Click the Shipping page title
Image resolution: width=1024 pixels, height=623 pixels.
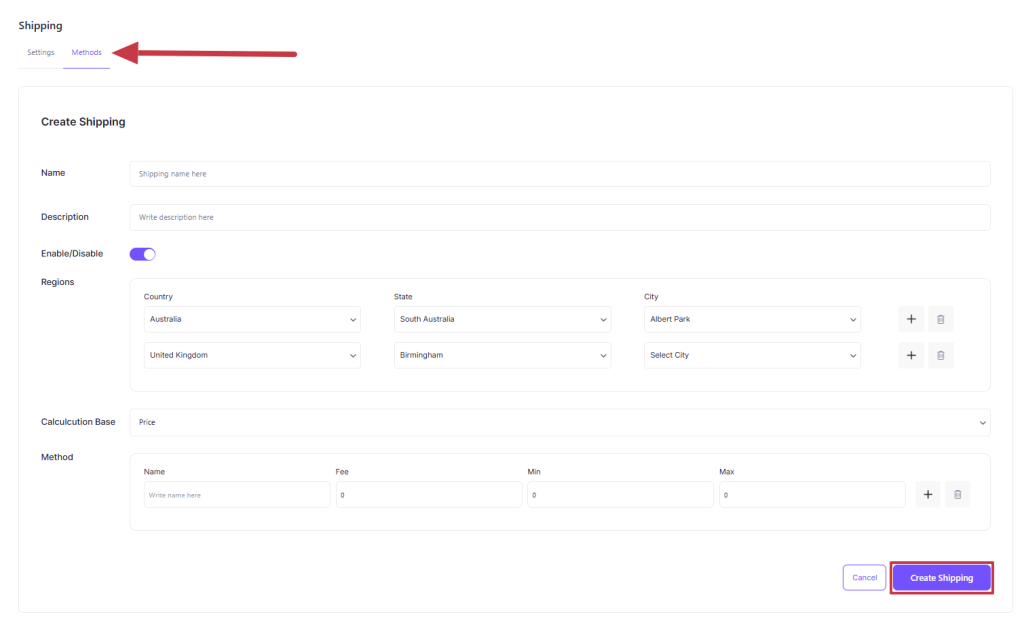point(40,25)
